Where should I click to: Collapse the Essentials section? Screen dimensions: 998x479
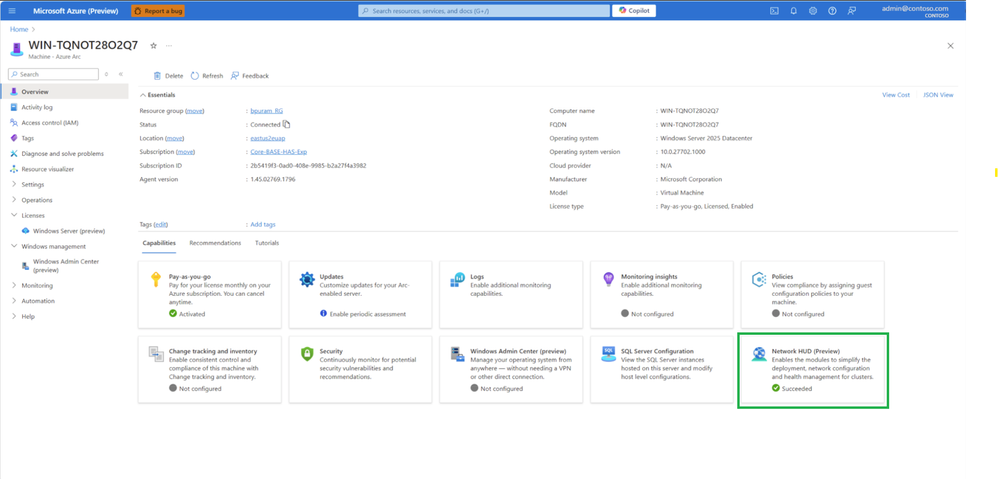tap(142, 95)
